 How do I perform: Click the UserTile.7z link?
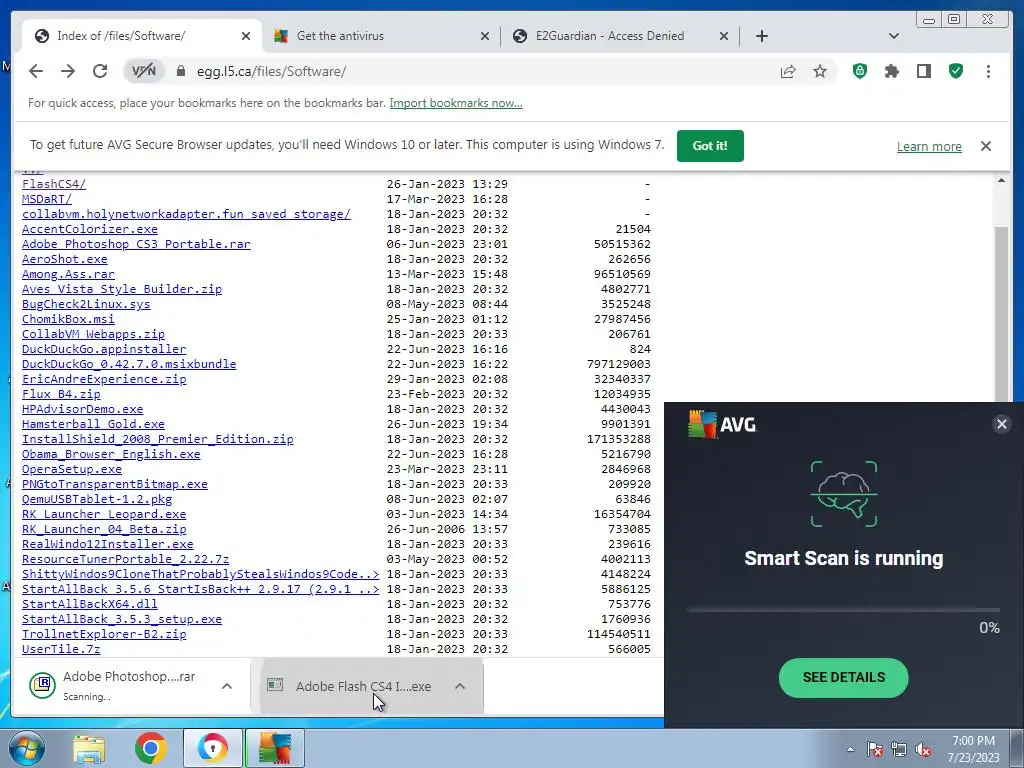(61, 650)
